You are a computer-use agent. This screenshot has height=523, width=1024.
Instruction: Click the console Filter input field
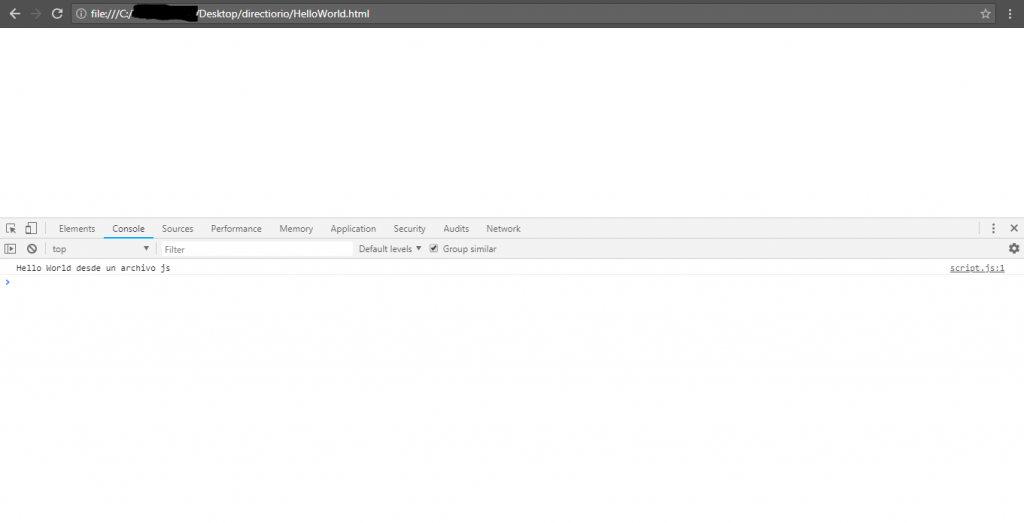(256, 249)
